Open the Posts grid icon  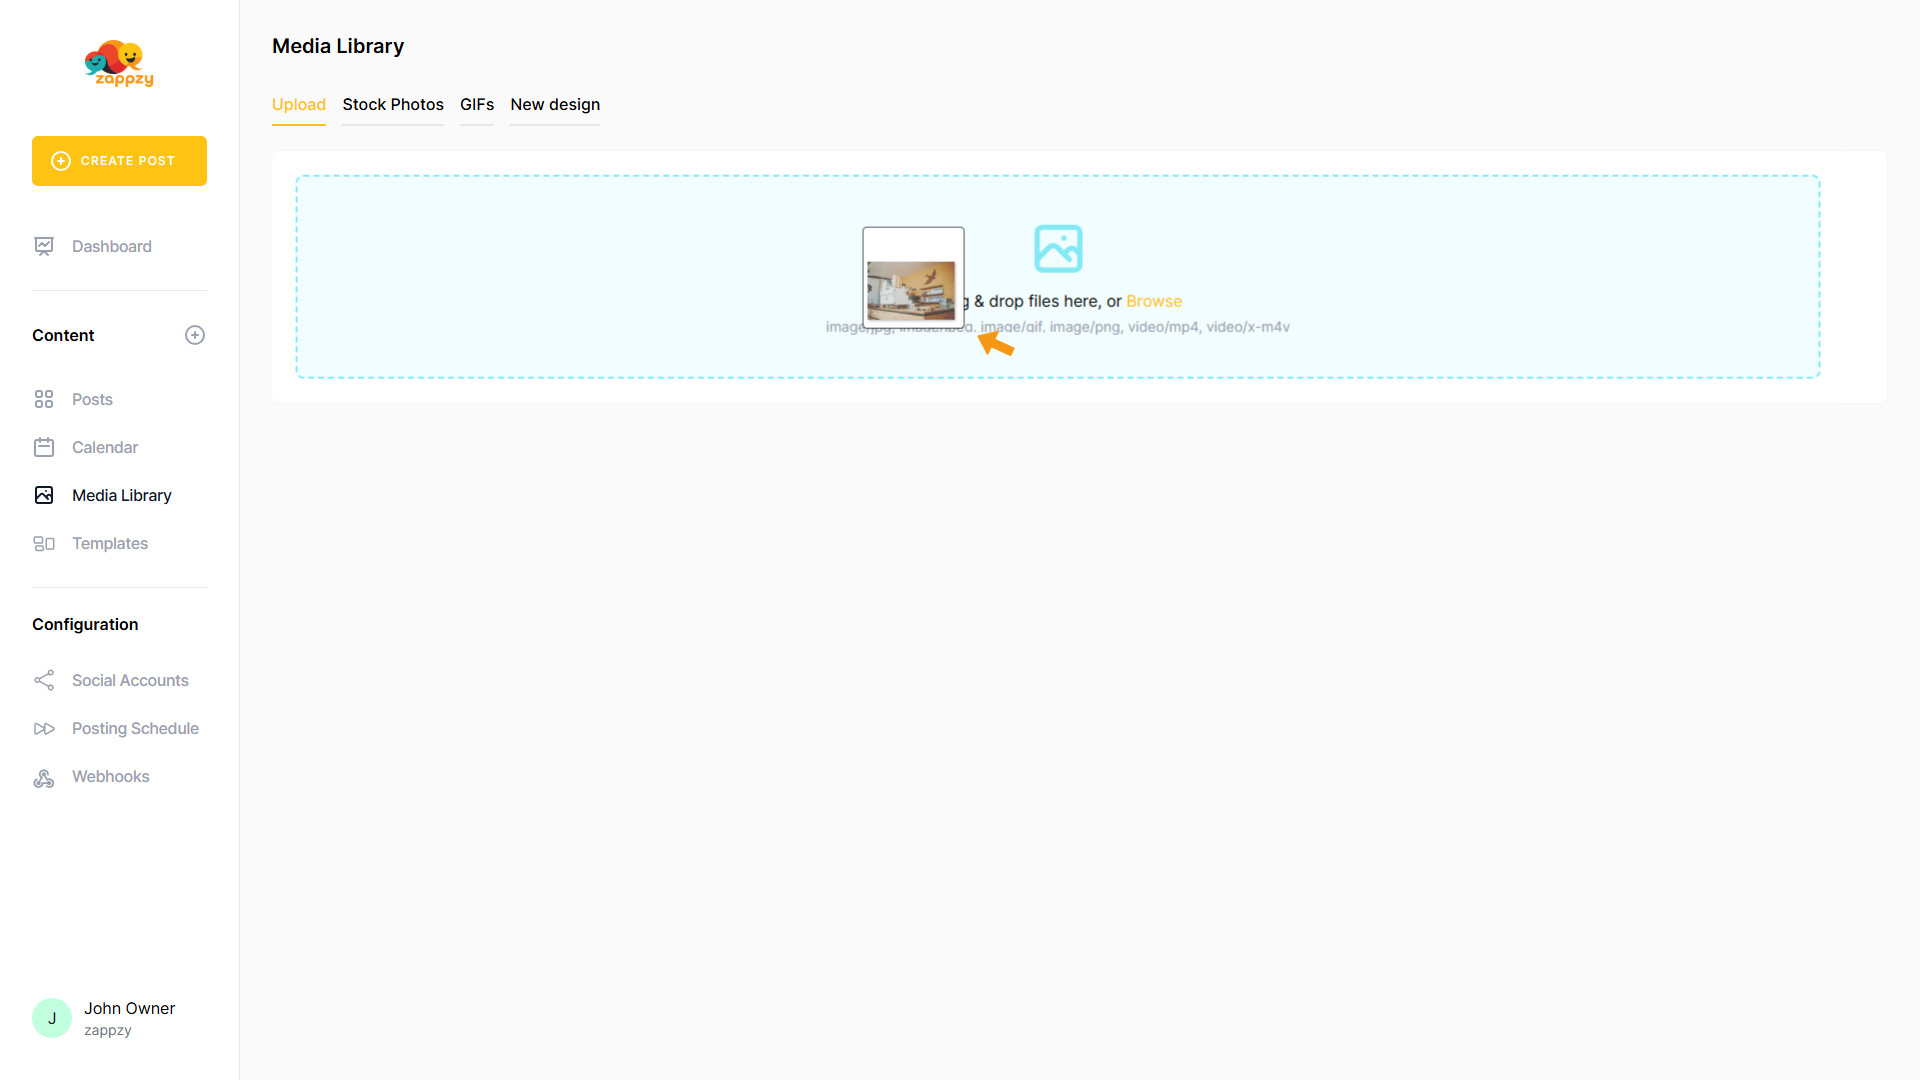click(44, 399)
